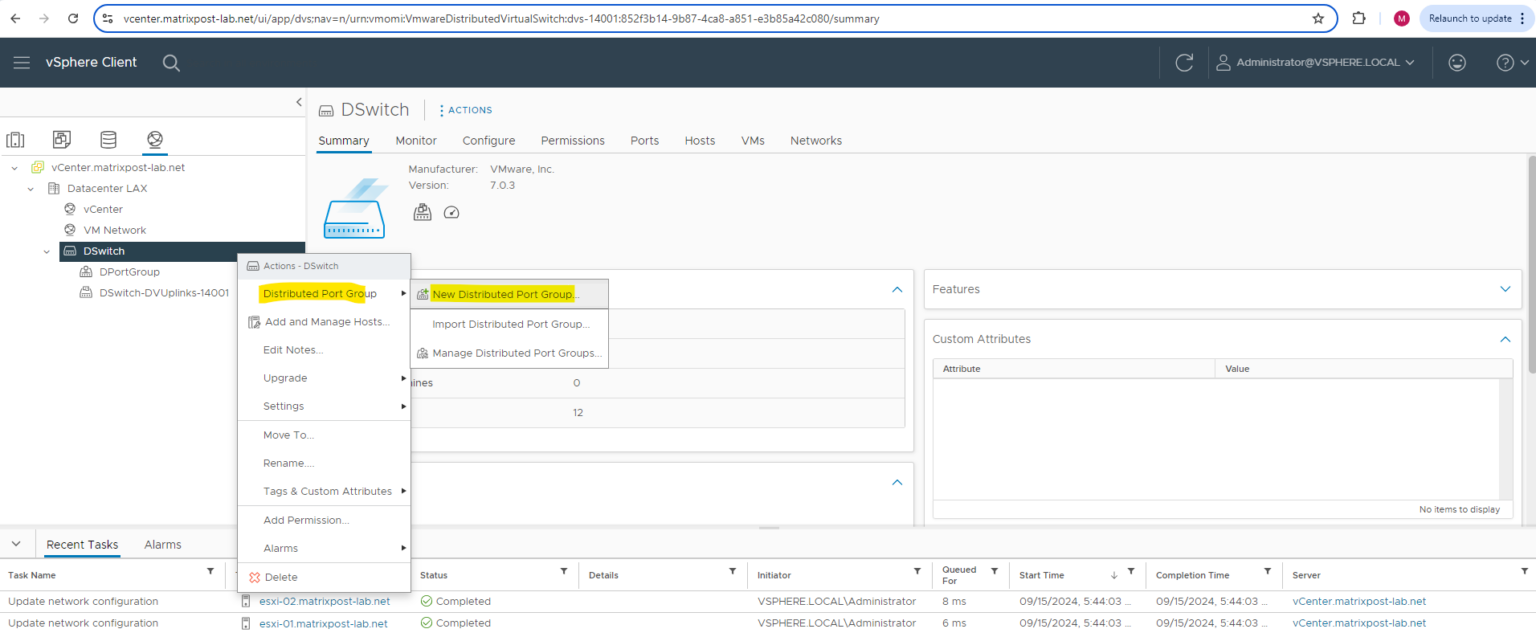Open the filter funnel on the Status column
The image size is (1536, 633).
click(x=564, y=574)
